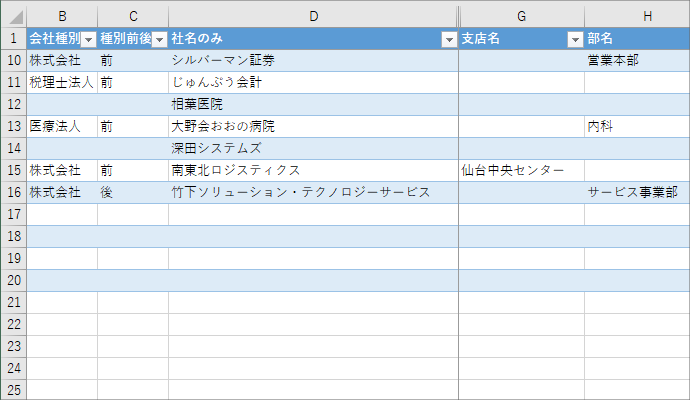
Task: Select 株式会社 cell in row 16
Action: [x=62, y=193]
